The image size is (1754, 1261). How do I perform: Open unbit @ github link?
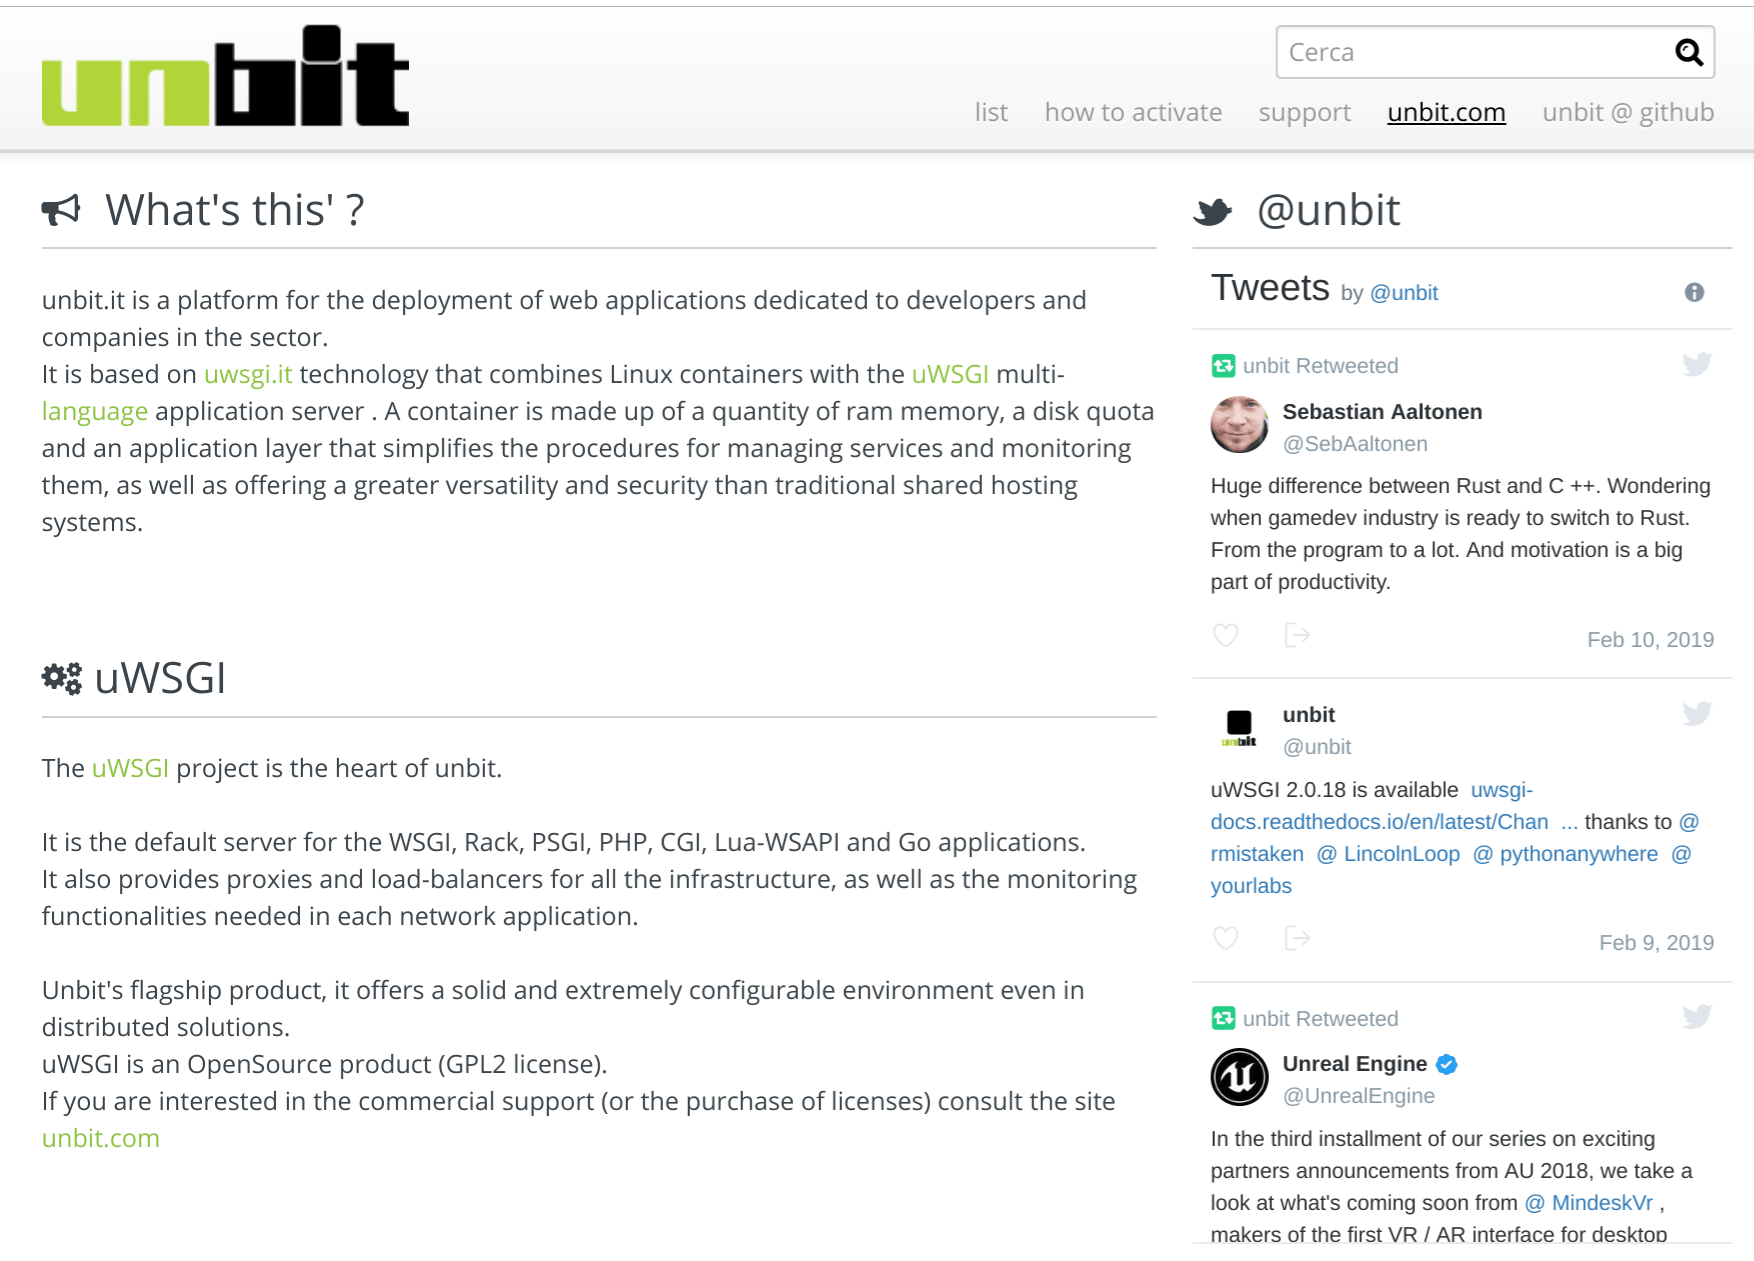click(1628, 112)
